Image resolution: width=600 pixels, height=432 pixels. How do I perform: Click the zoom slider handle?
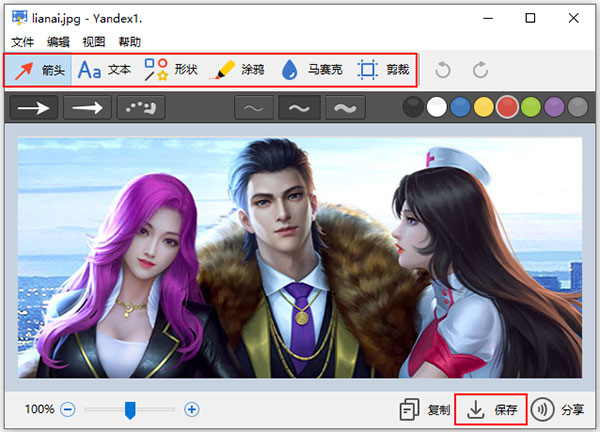(130, 409)
